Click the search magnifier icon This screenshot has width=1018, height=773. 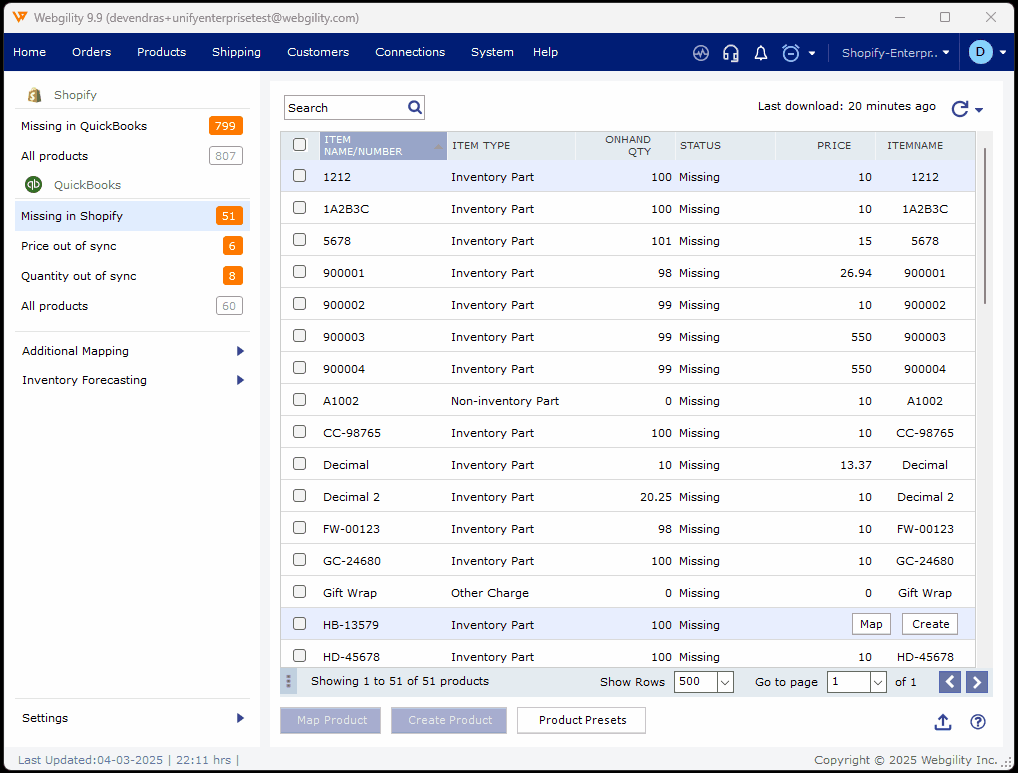(x=415, y=107)
